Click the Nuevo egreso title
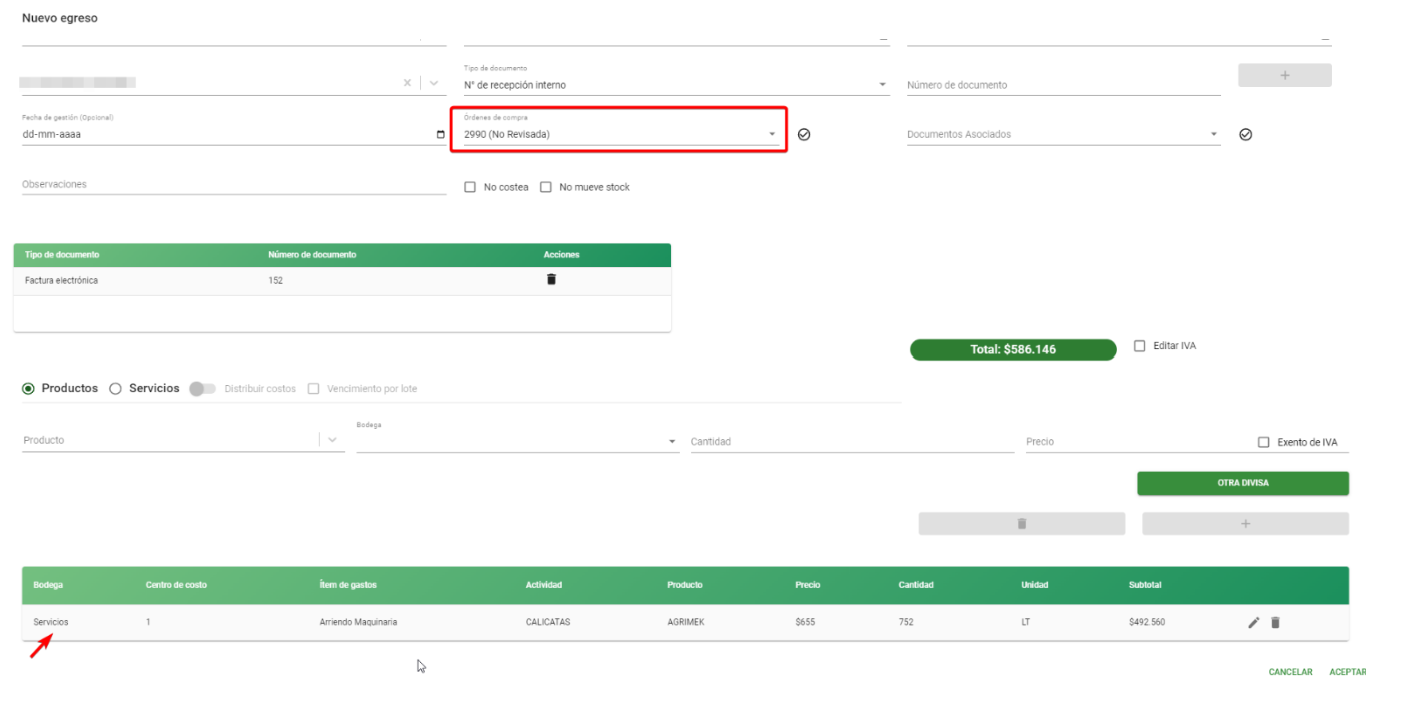The height and width of the screenshot is (712, 1414). pos(60,18)
